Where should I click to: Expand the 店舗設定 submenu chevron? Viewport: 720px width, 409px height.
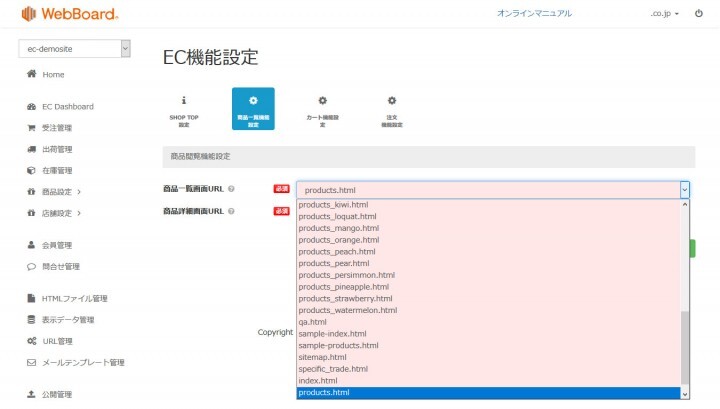(79, 213)
